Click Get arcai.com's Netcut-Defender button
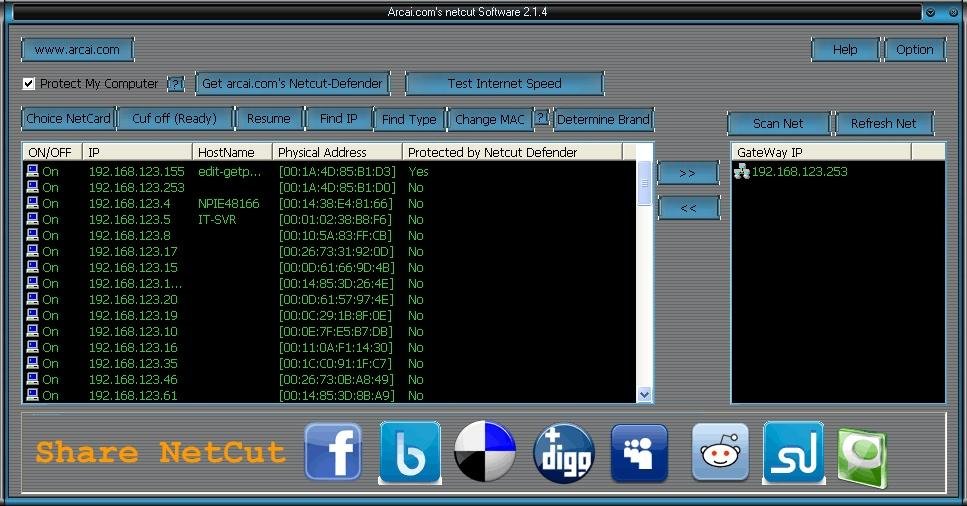967x506 pixels. pos(292,83)
